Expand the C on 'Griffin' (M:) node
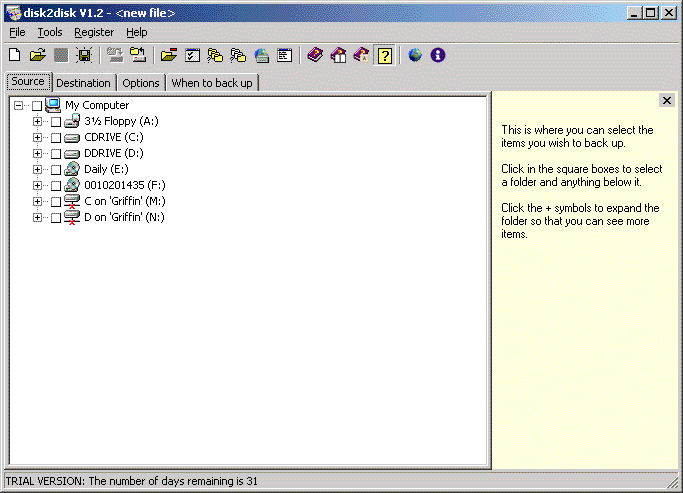This screenshot has width=683, height=493. [37, 201]
